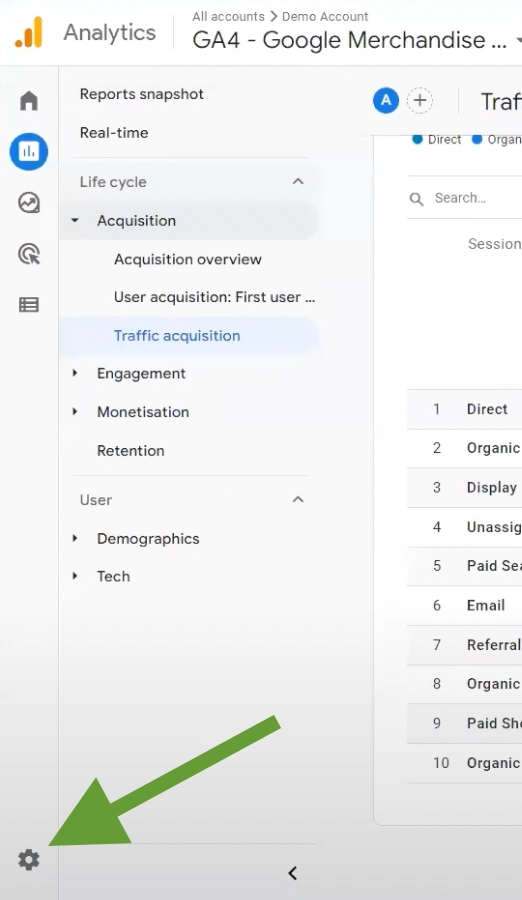This screenshot has width=522, height=900.
Task: Select the Reports bar chart icon
Action: pos(29,152)
